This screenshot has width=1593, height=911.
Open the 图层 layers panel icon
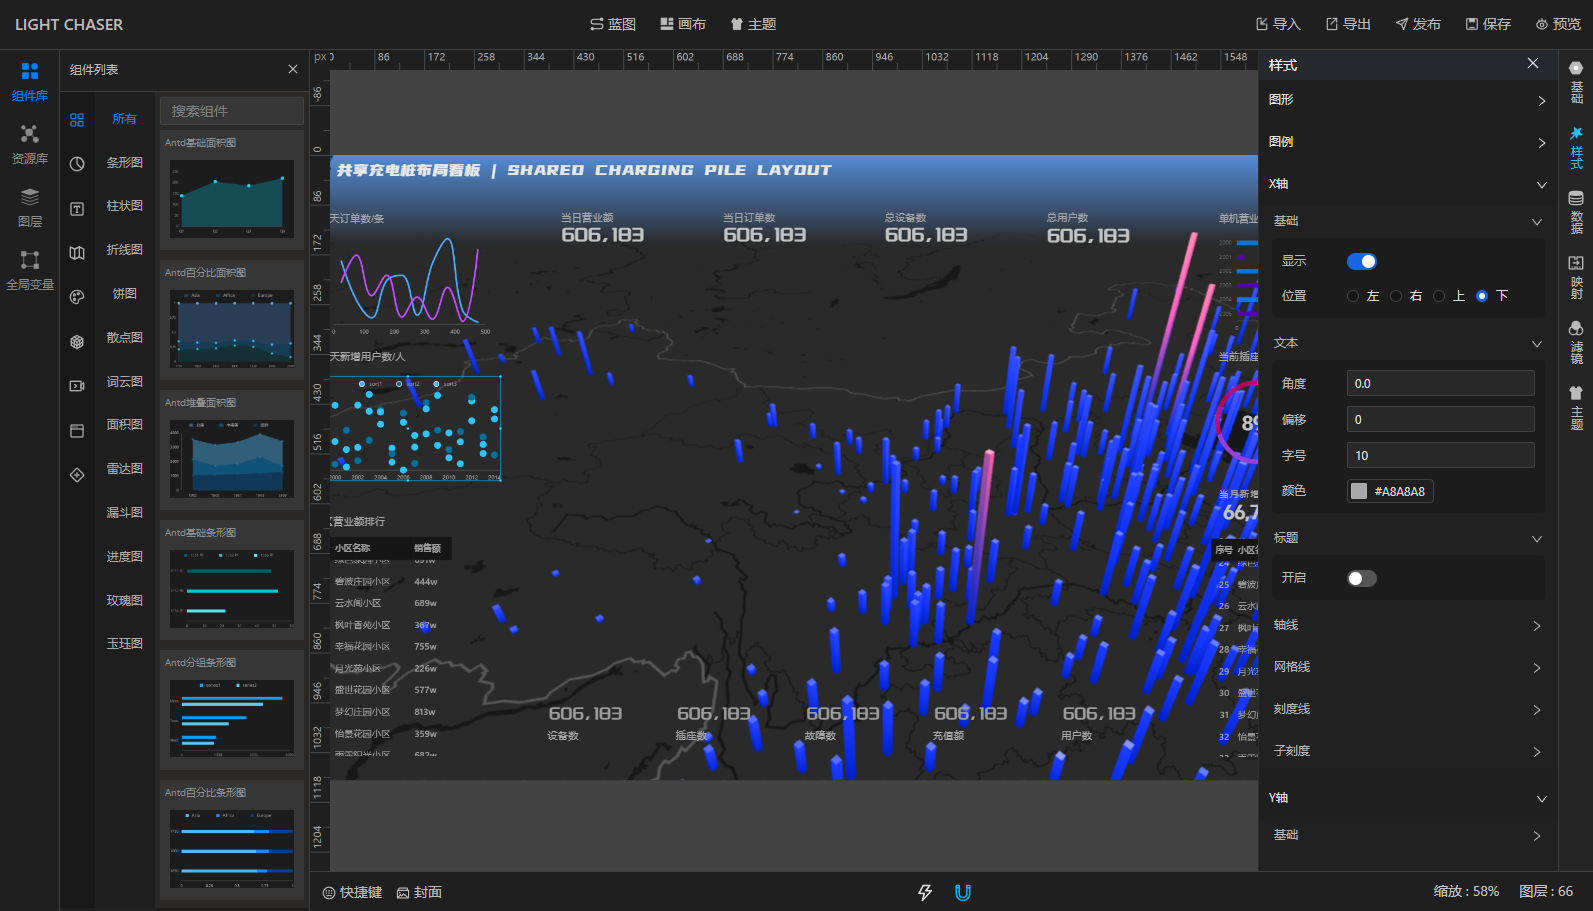[30, 208]
